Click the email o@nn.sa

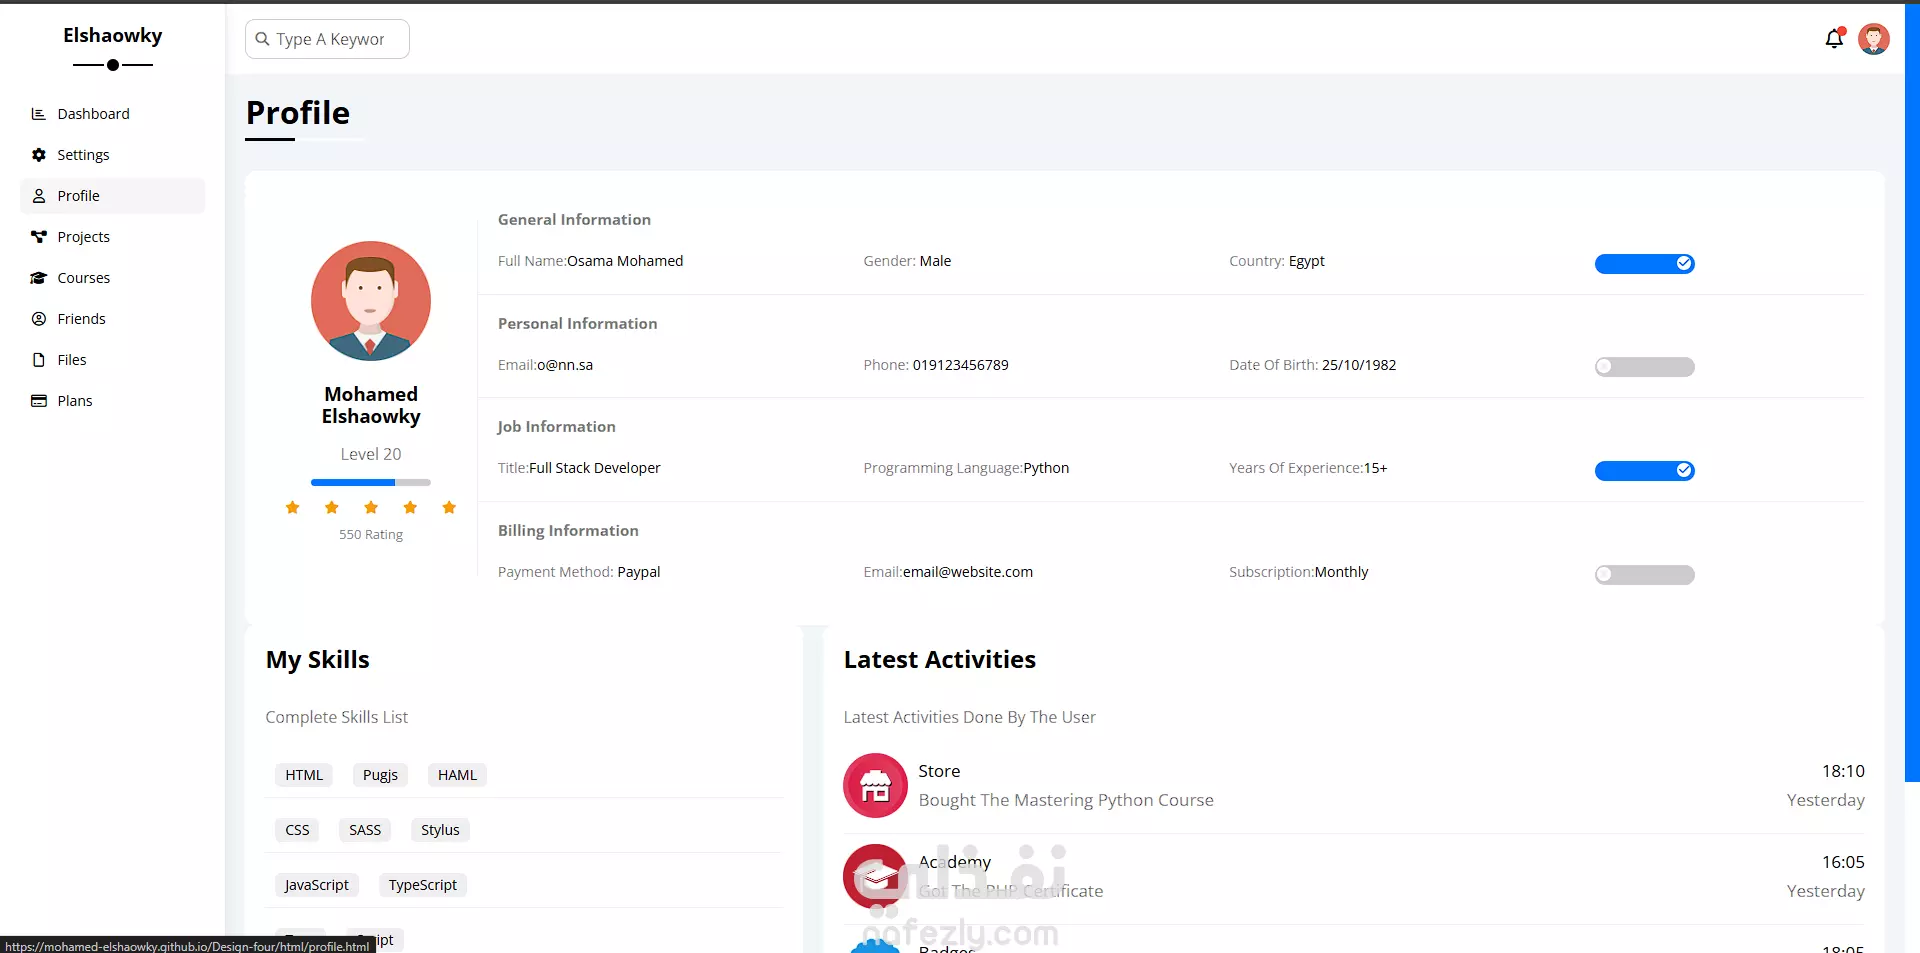[565, 365]
